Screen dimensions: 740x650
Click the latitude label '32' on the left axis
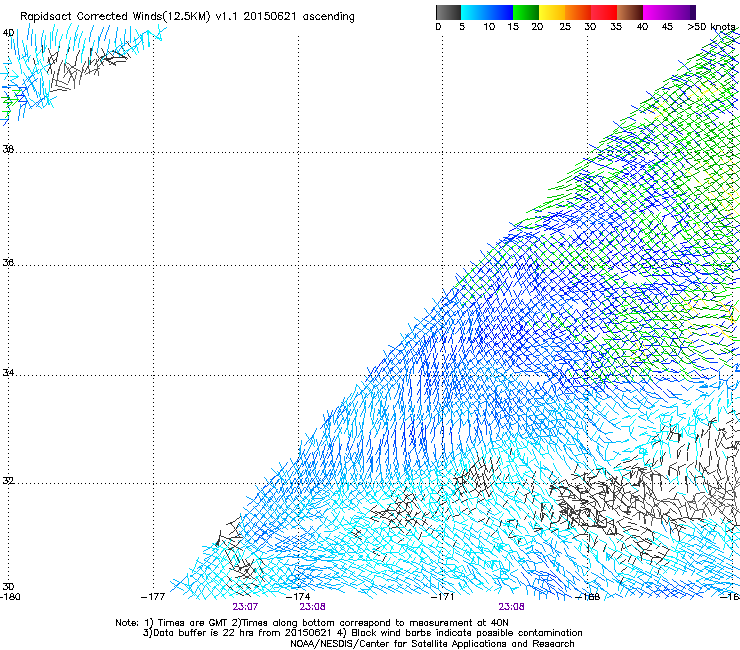pyautogui.click(x=8, y=481)
